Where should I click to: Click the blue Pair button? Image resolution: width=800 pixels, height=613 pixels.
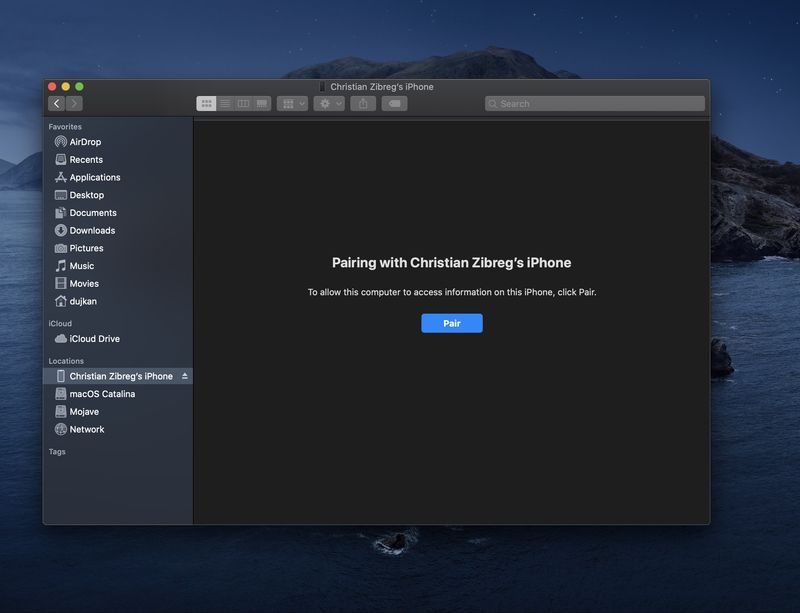pos(452,323)
